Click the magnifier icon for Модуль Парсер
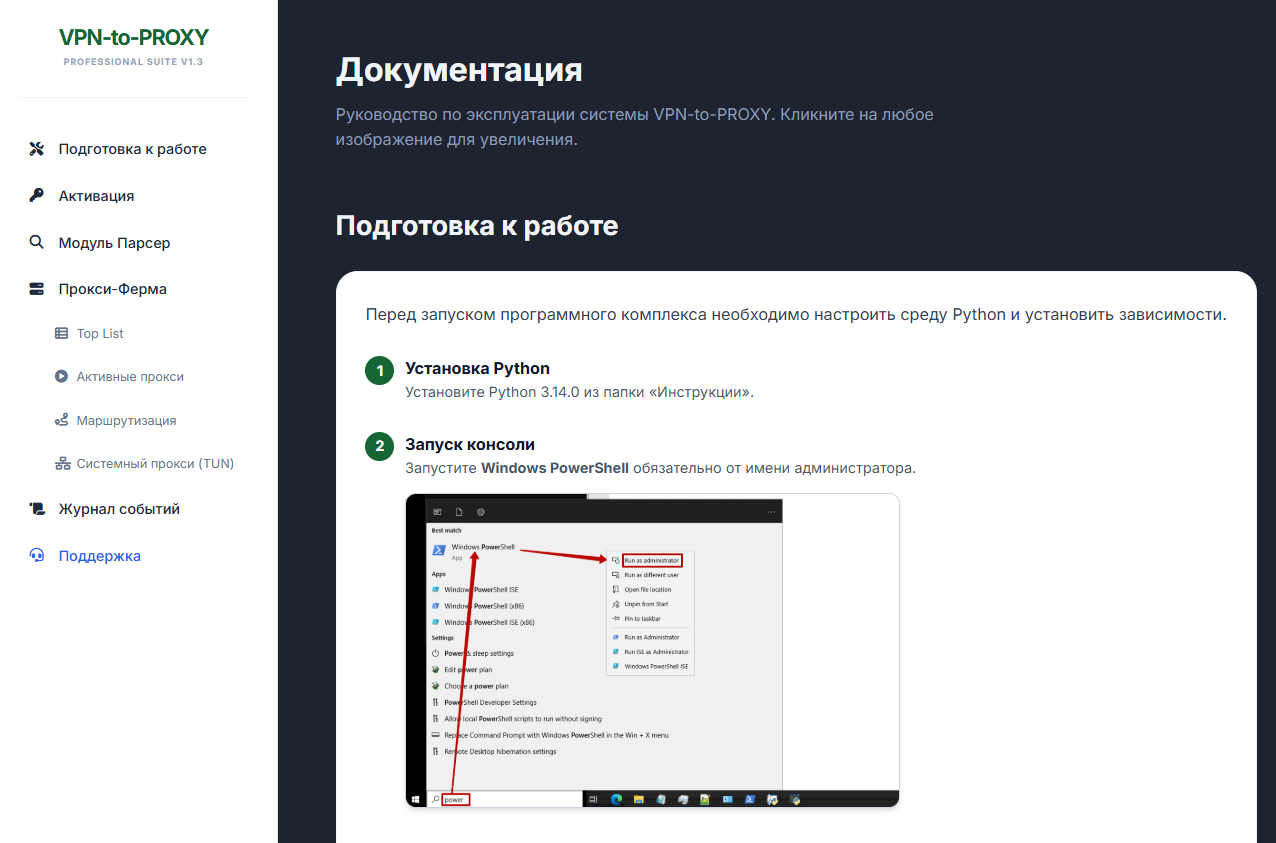The width and height of the screenshot is (1276, 843). (37, 243)
